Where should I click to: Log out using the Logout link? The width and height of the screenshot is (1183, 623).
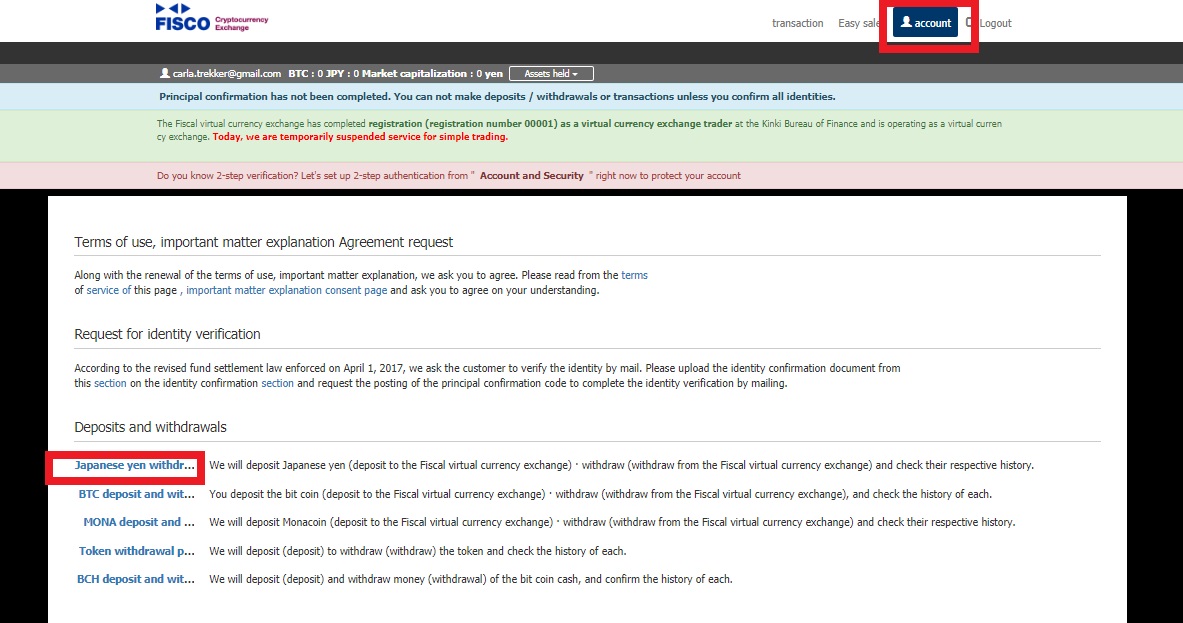tap(995, 23)
